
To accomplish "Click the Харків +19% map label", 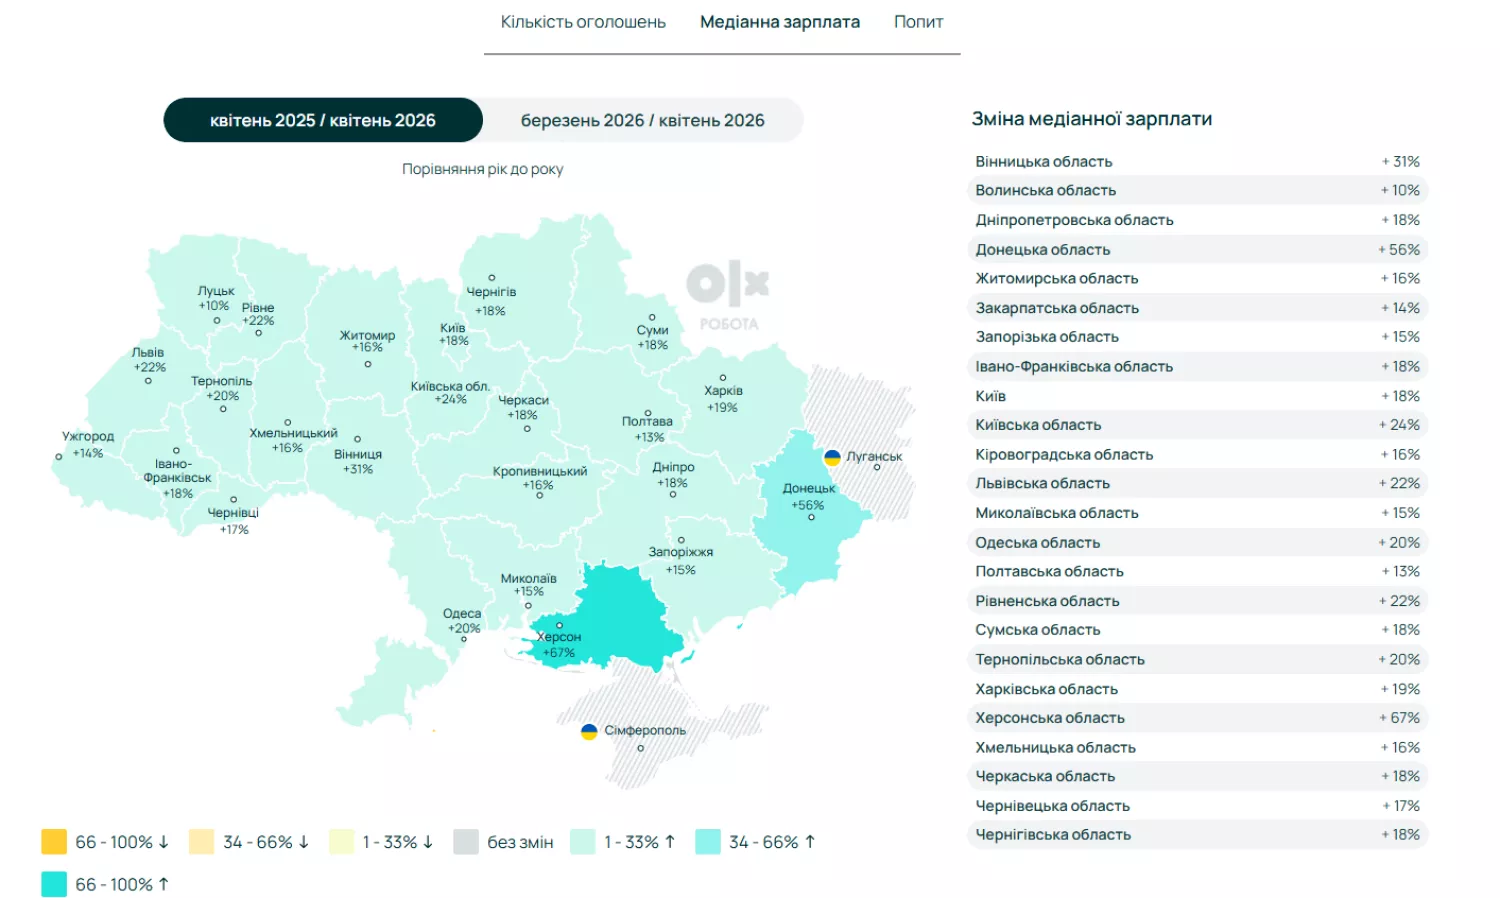I will (723, 398).
